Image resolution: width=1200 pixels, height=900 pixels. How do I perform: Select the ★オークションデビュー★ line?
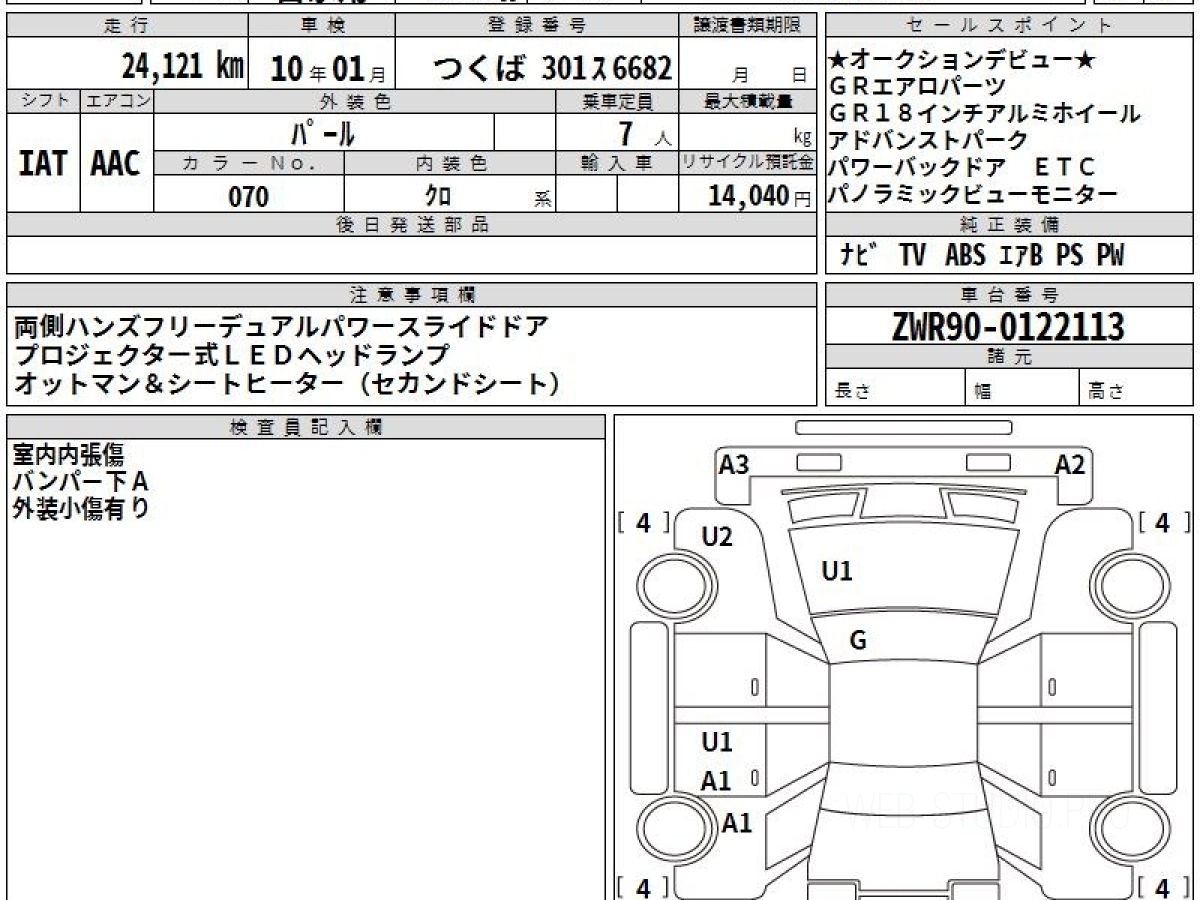click(x=963, y=61)
